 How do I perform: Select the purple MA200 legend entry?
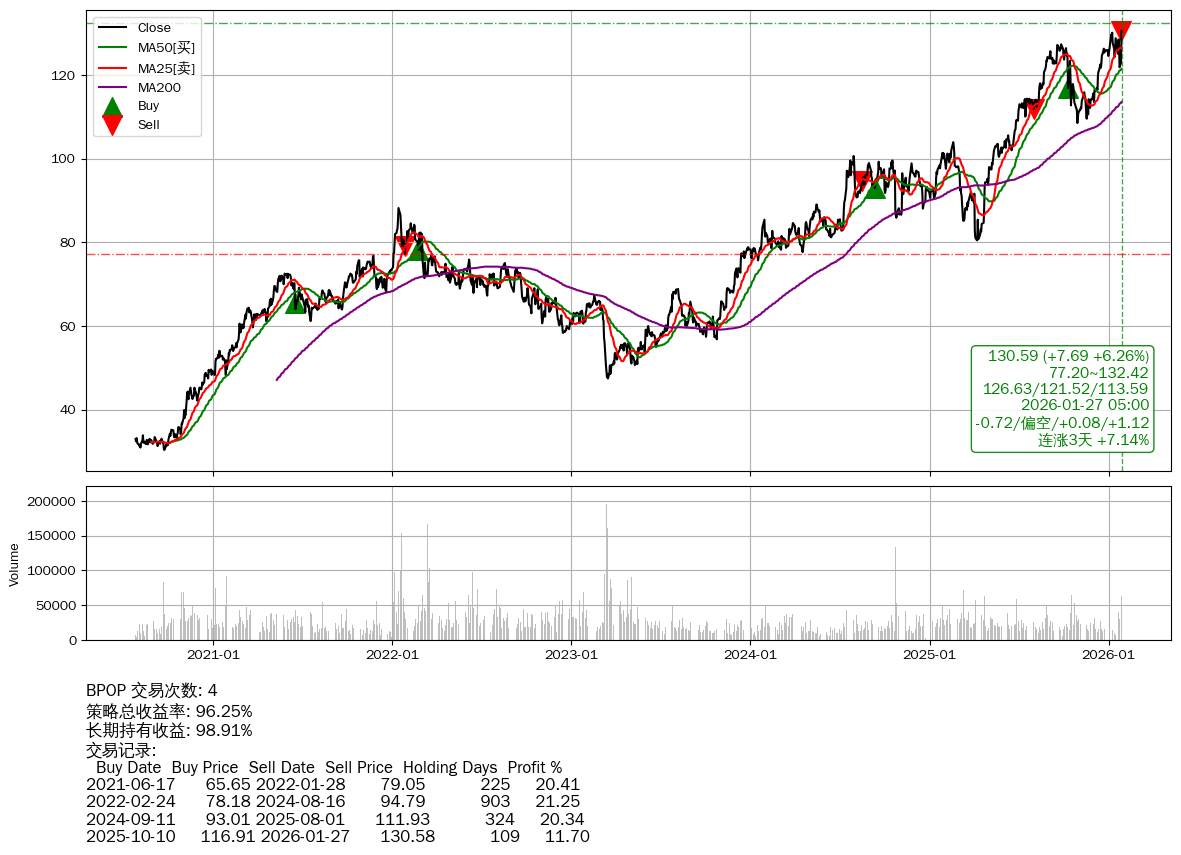[x=159, y=87]
